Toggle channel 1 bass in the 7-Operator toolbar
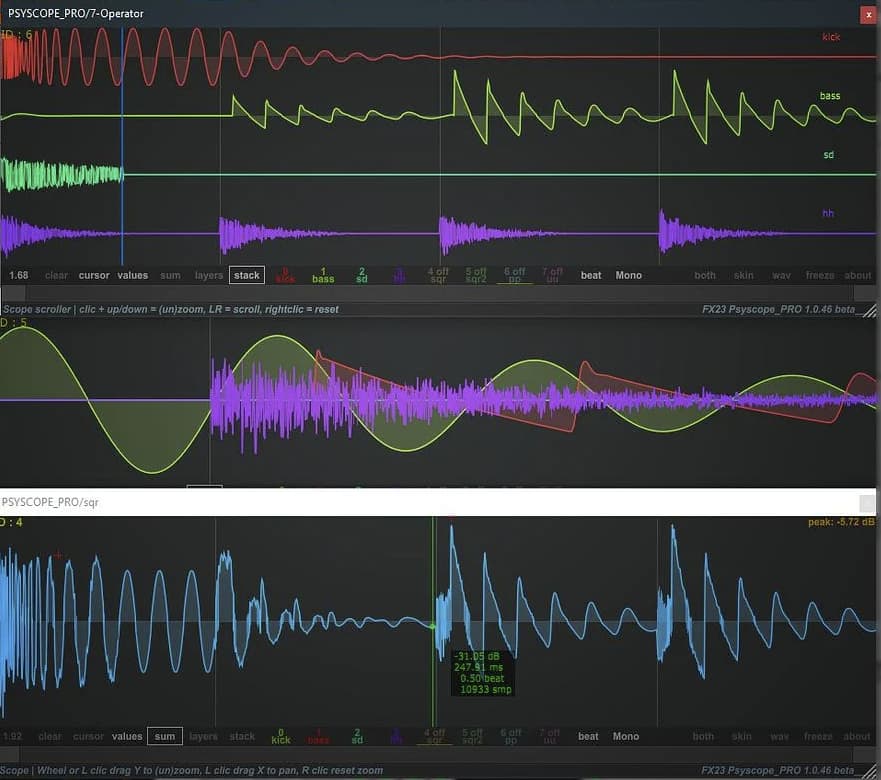Image resolution: width=881 pixels, height=780 pixels. (323, 275)
